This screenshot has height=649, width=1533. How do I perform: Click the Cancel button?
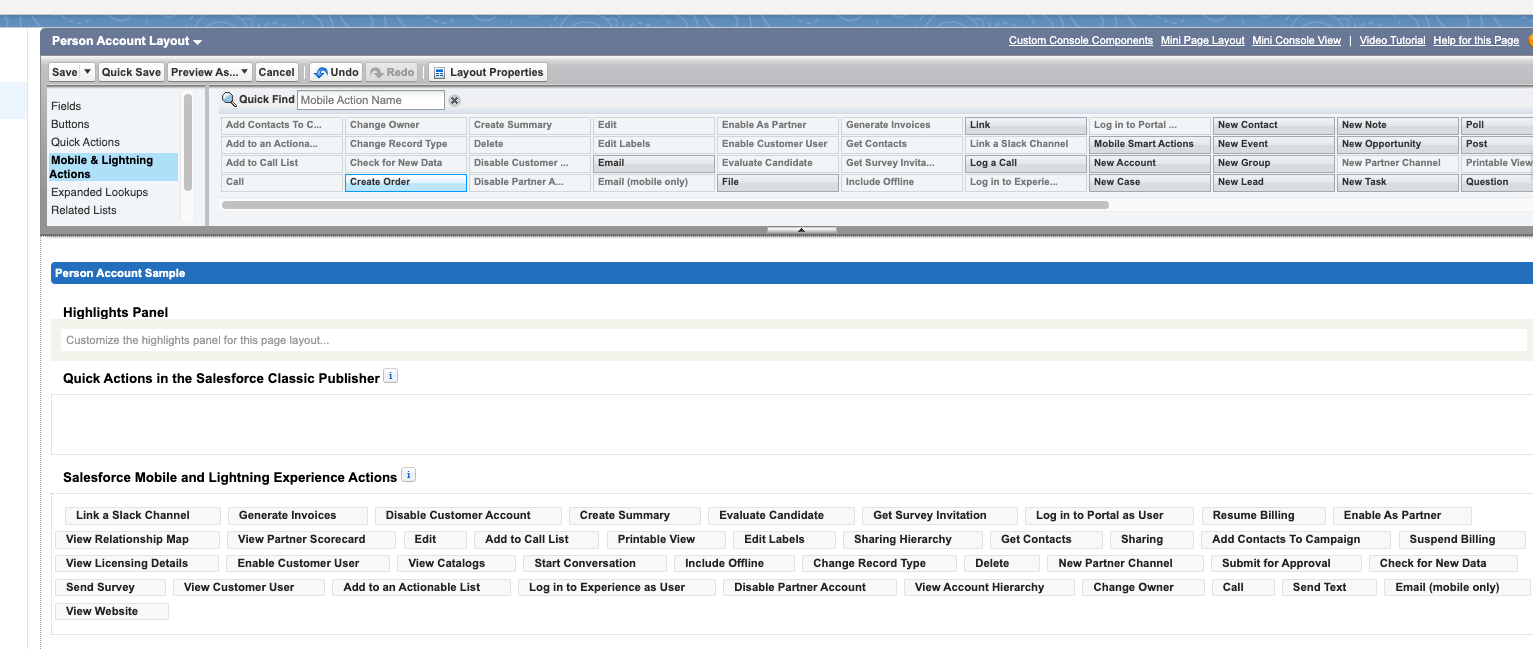(x=276, y=72)
